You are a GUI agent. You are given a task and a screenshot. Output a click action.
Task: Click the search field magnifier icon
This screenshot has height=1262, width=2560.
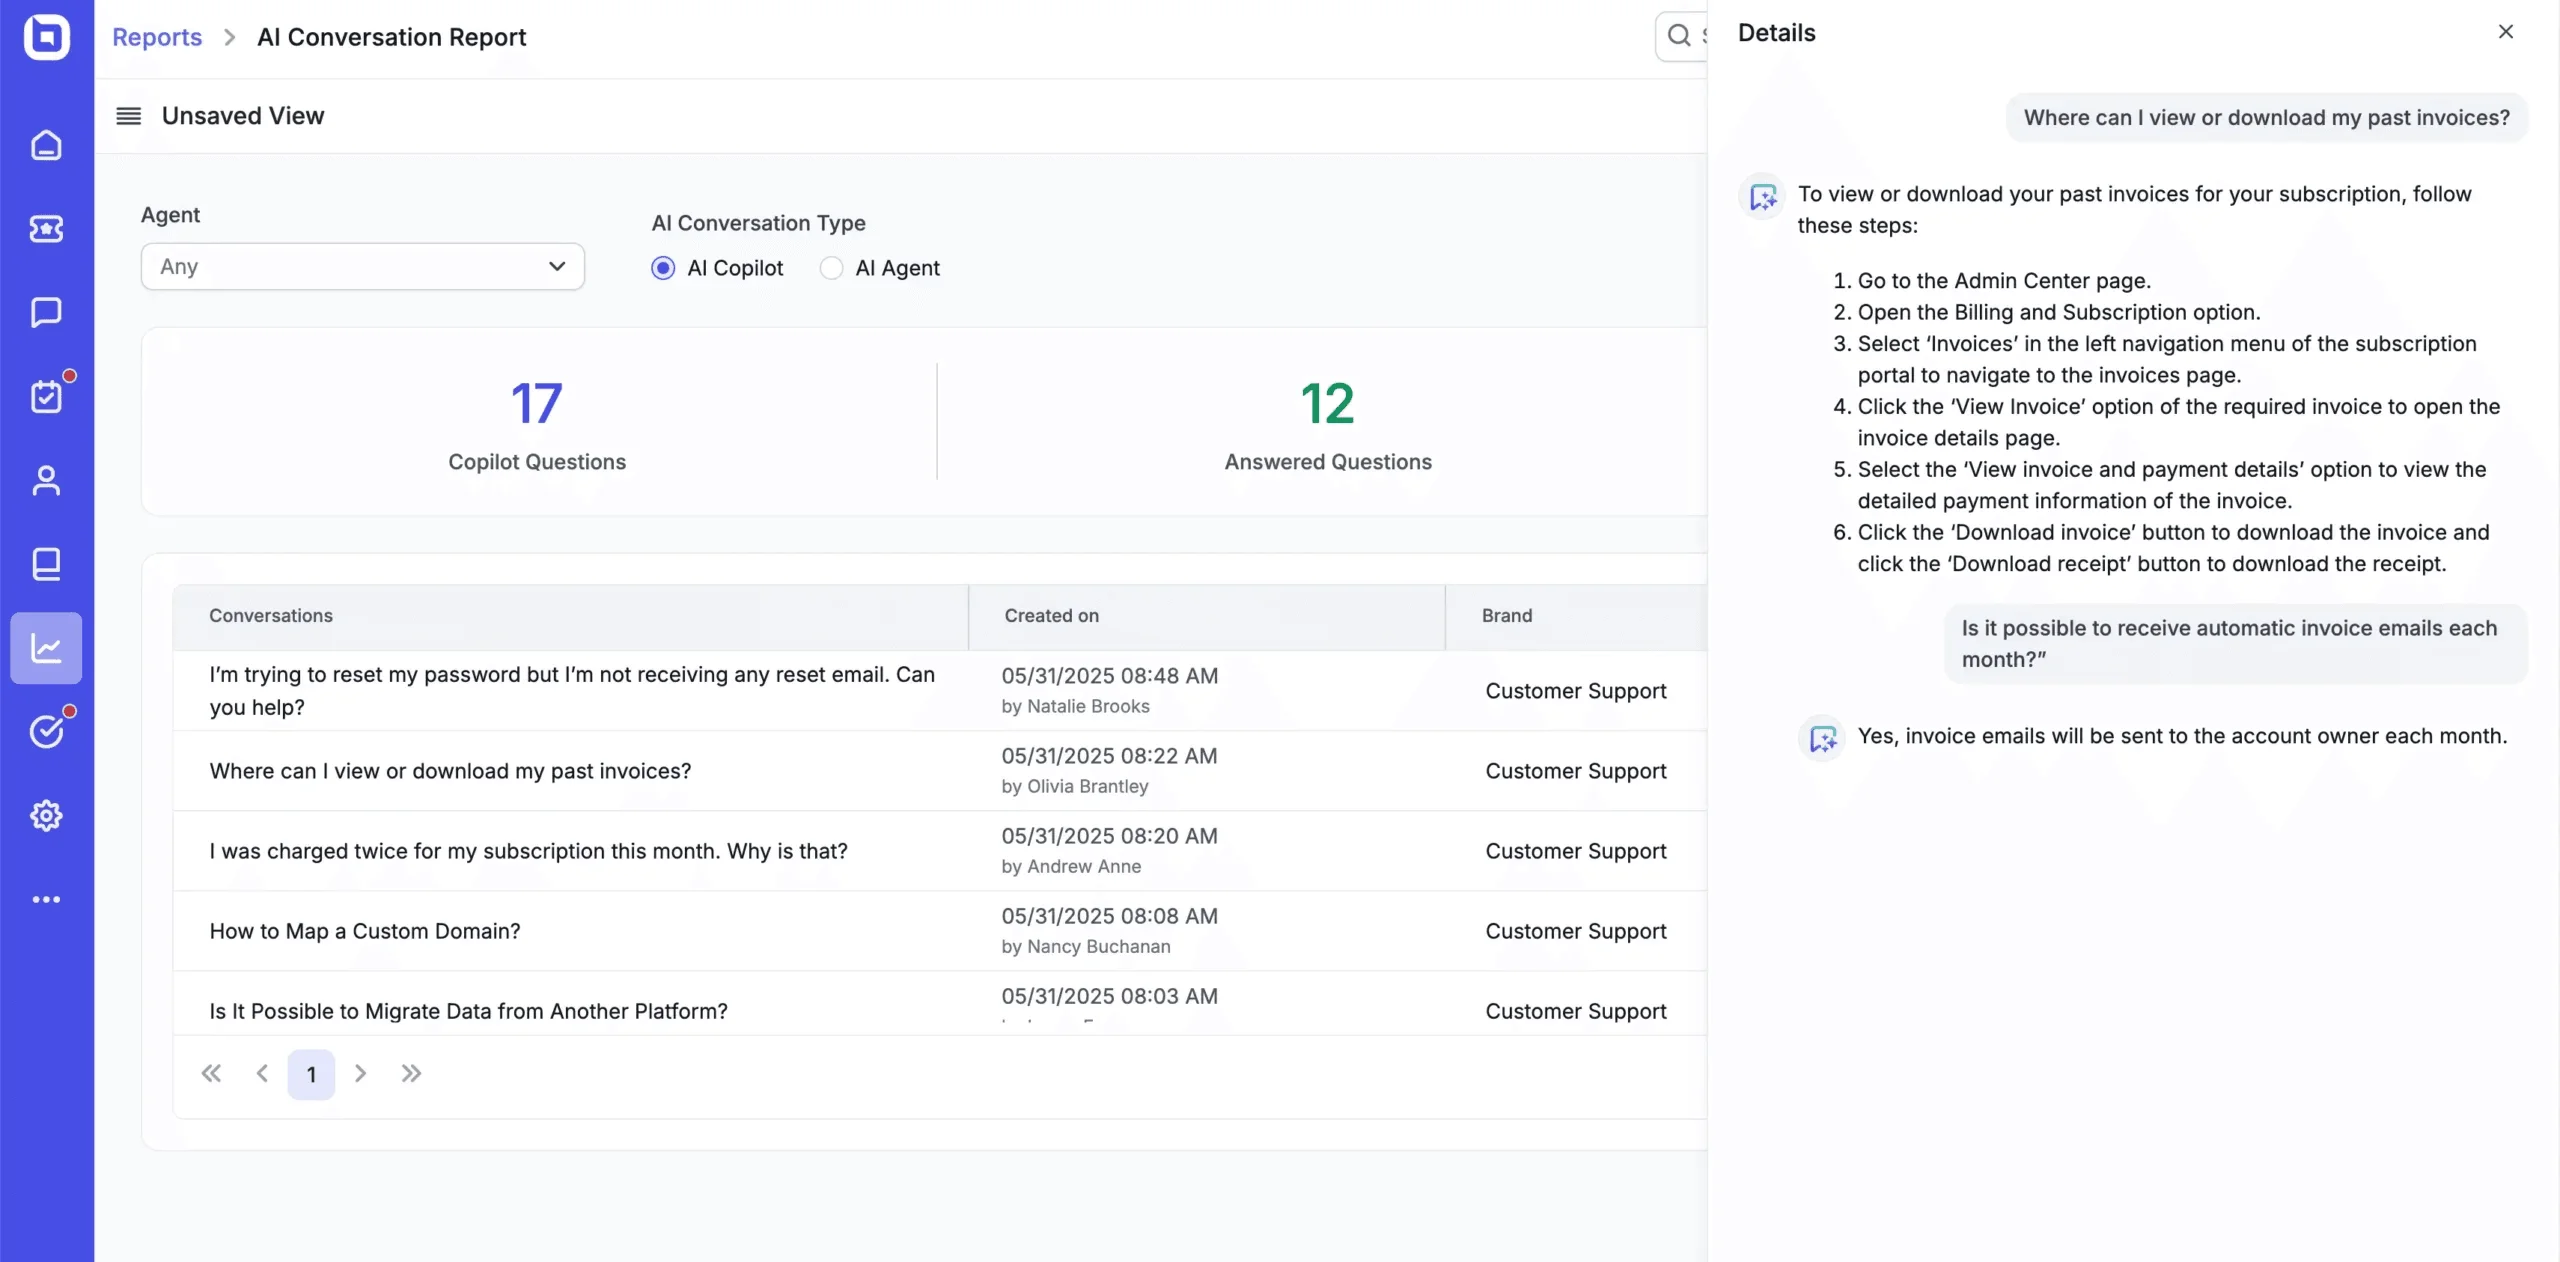[x=1679, y=36]
